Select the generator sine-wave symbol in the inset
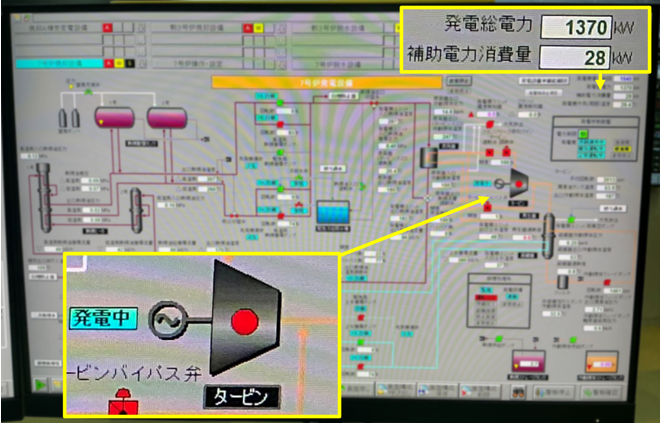This screenshot has height=423, width=660. point(166,321)
